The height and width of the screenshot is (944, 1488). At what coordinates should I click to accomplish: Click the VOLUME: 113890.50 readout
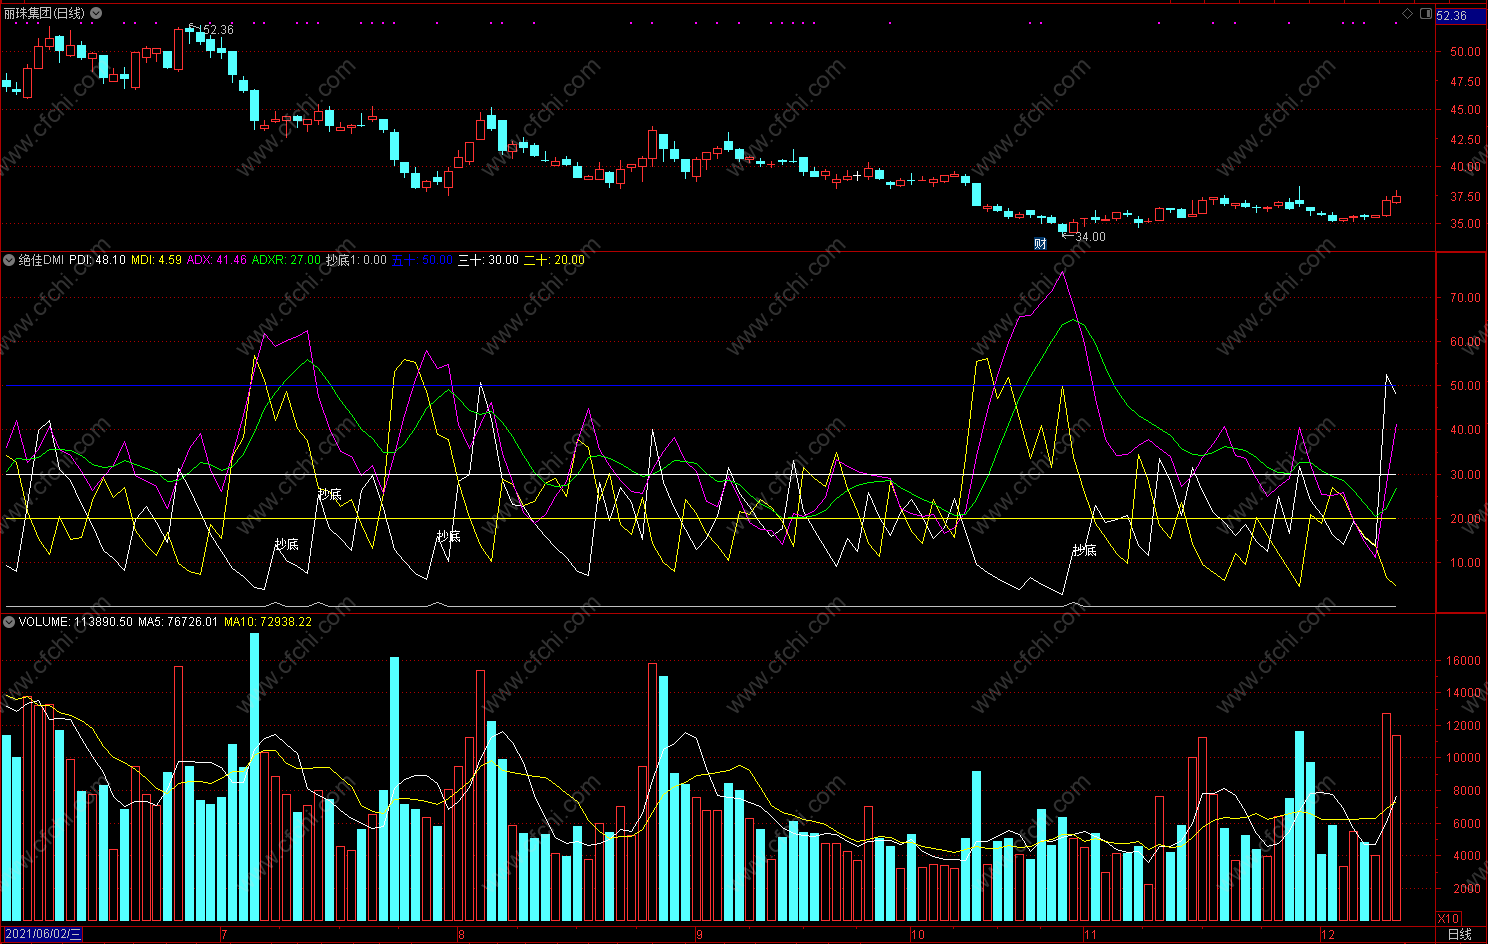[76, 622]
